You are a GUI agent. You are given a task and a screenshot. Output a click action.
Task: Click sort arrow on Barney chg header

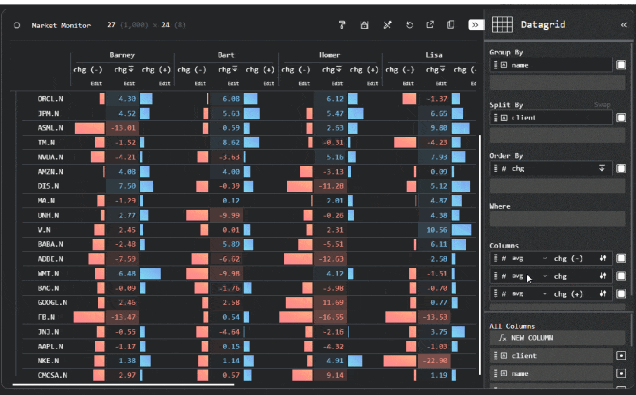132,70
